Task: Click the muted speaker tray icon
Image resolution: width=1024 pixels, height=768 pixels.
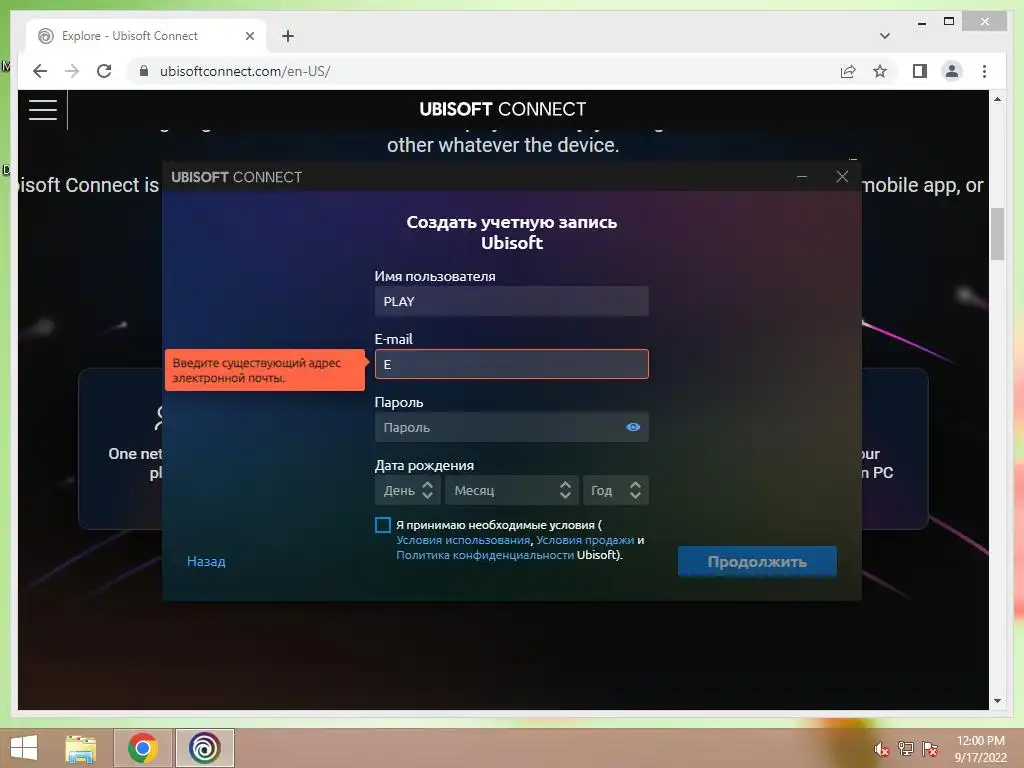Action: tap(881, 749)
